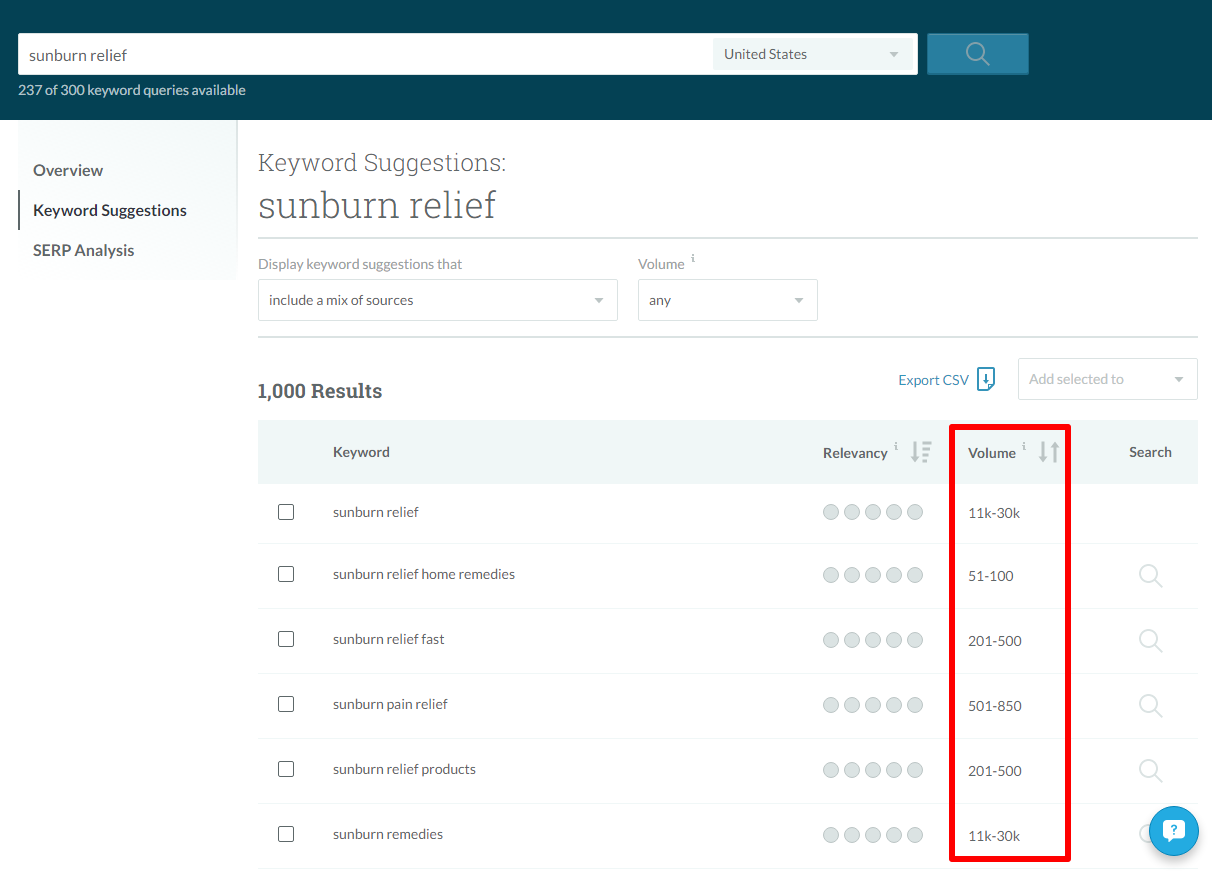Click keyword text 'sunburn pain relief'
The width and height of the screenshot is (1212, 872).
click(390, 704)
